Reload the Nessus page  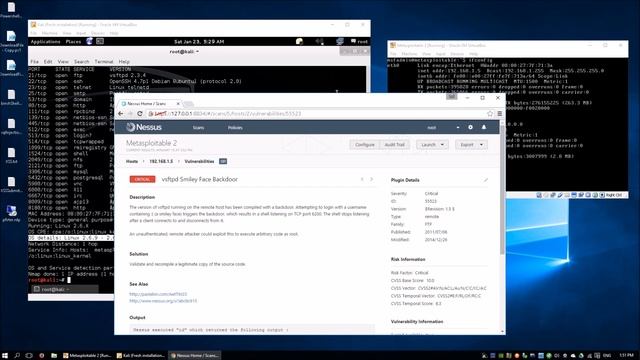pyautogui.click(x=140, y=113)
